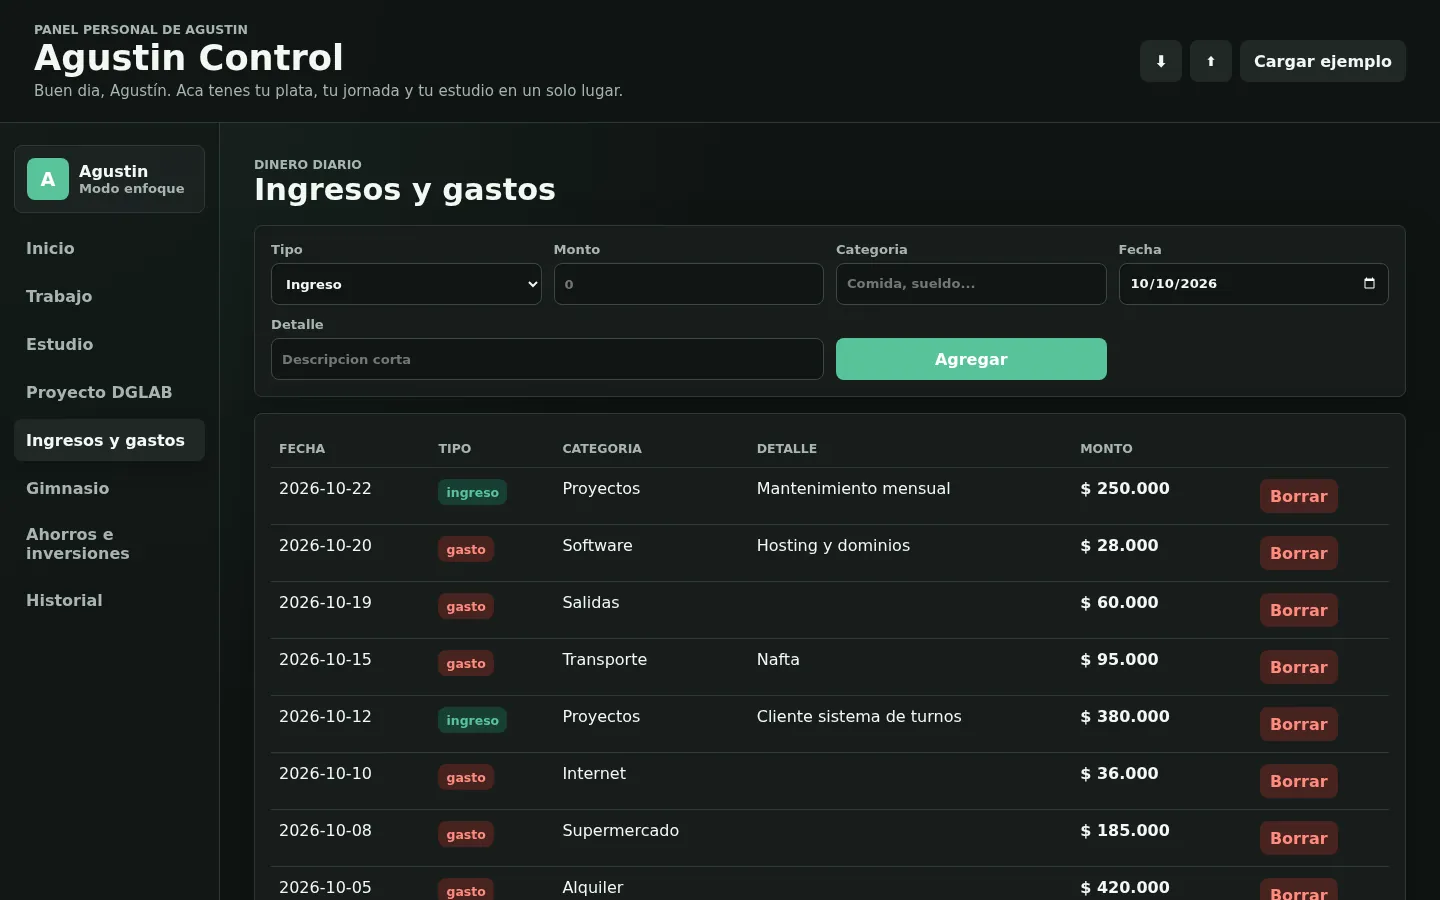Delete the Hosting y dominios entry

pos(1298,553)
